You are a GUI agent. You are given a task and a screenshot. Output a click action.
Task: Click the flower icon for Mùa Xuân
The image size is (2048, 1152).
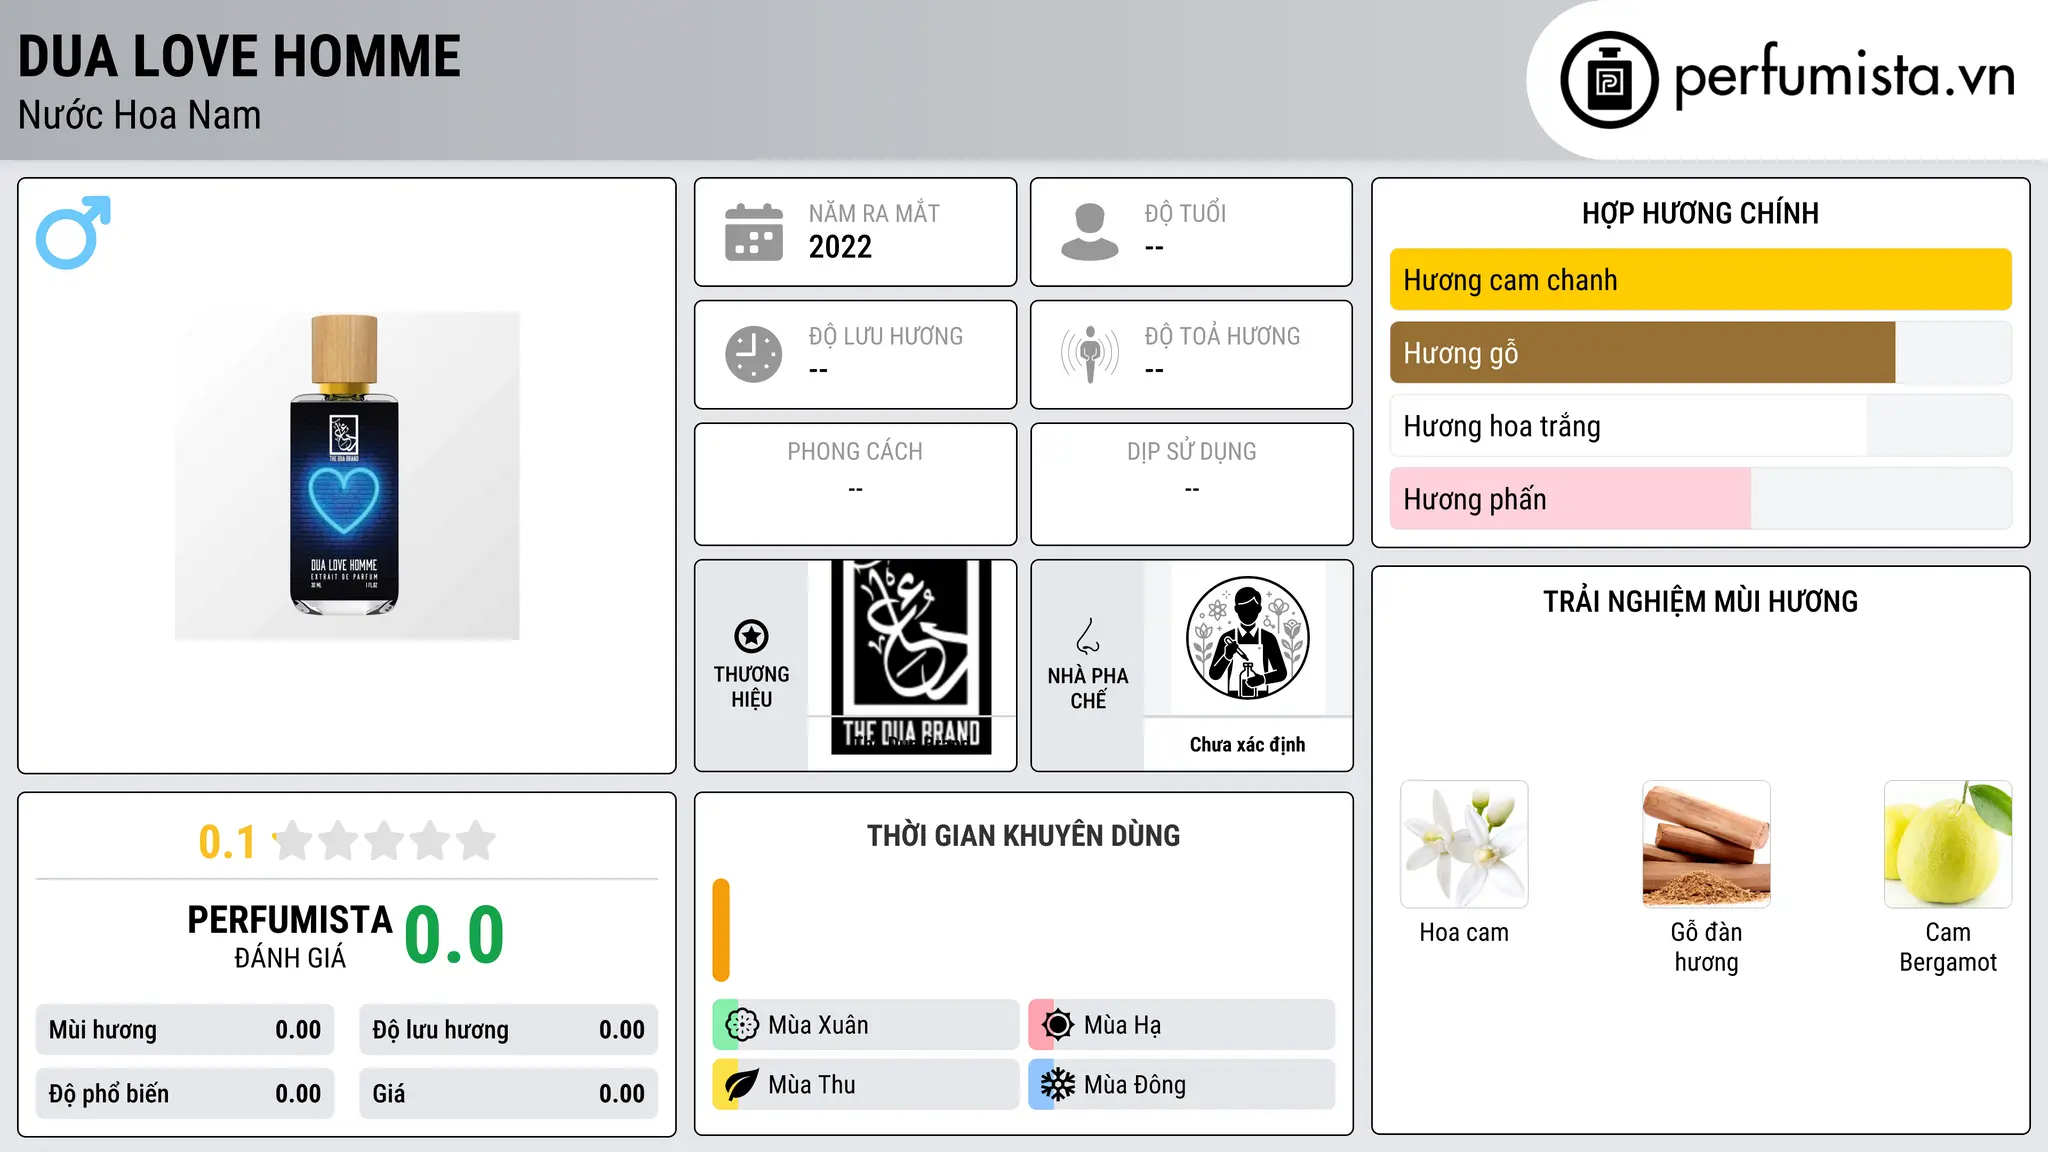(742, 1025)
